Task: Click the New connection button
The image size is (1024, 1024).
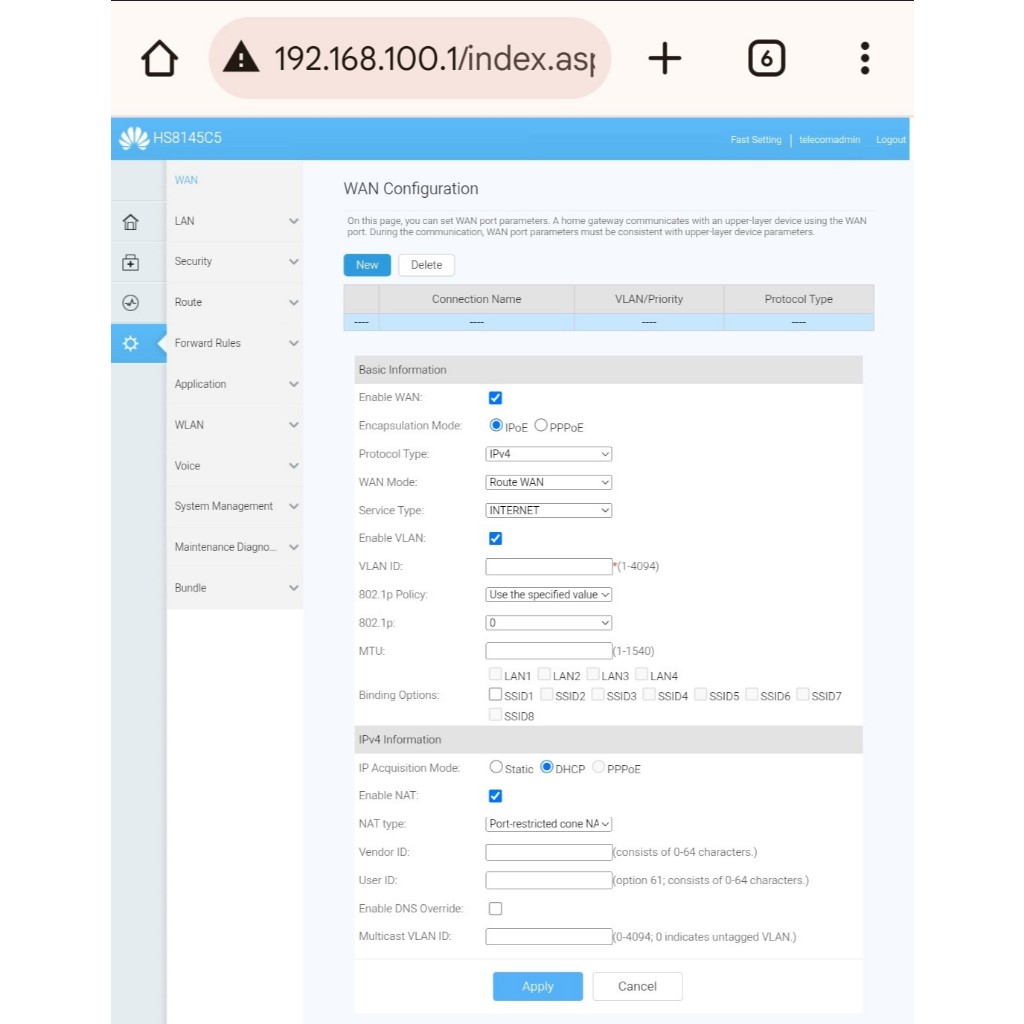Action: click(x=367, y=265)
